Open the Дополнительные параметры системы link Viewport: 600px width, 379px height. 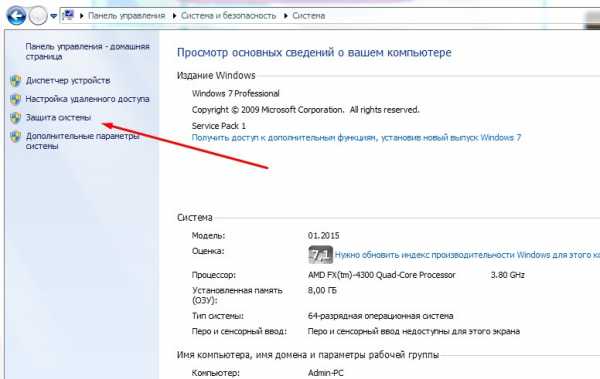pyautogui.click(x=82, y=141)
